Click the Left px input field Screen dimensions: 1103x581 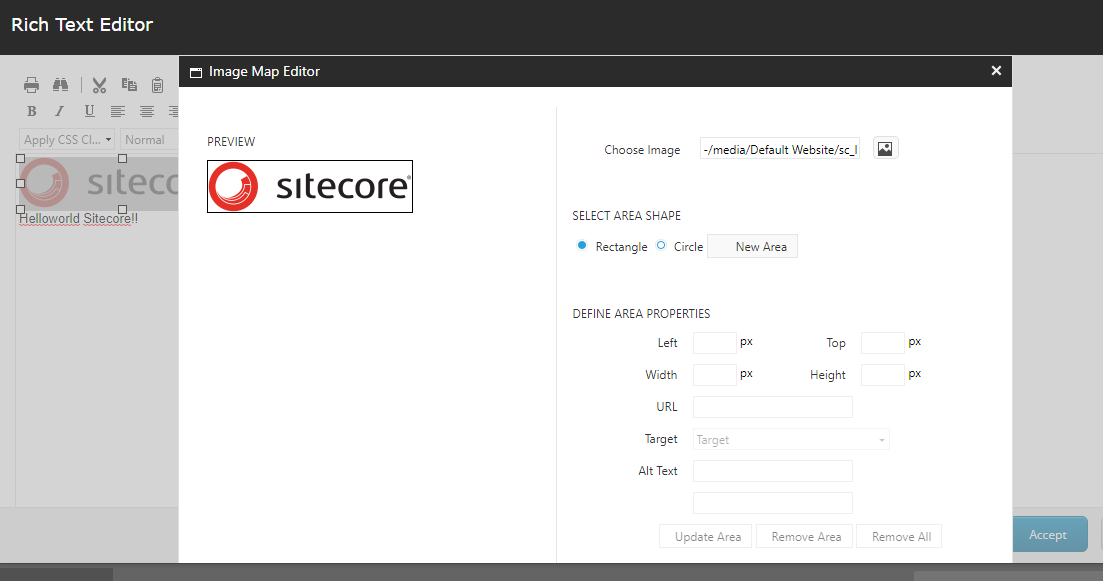715,343
